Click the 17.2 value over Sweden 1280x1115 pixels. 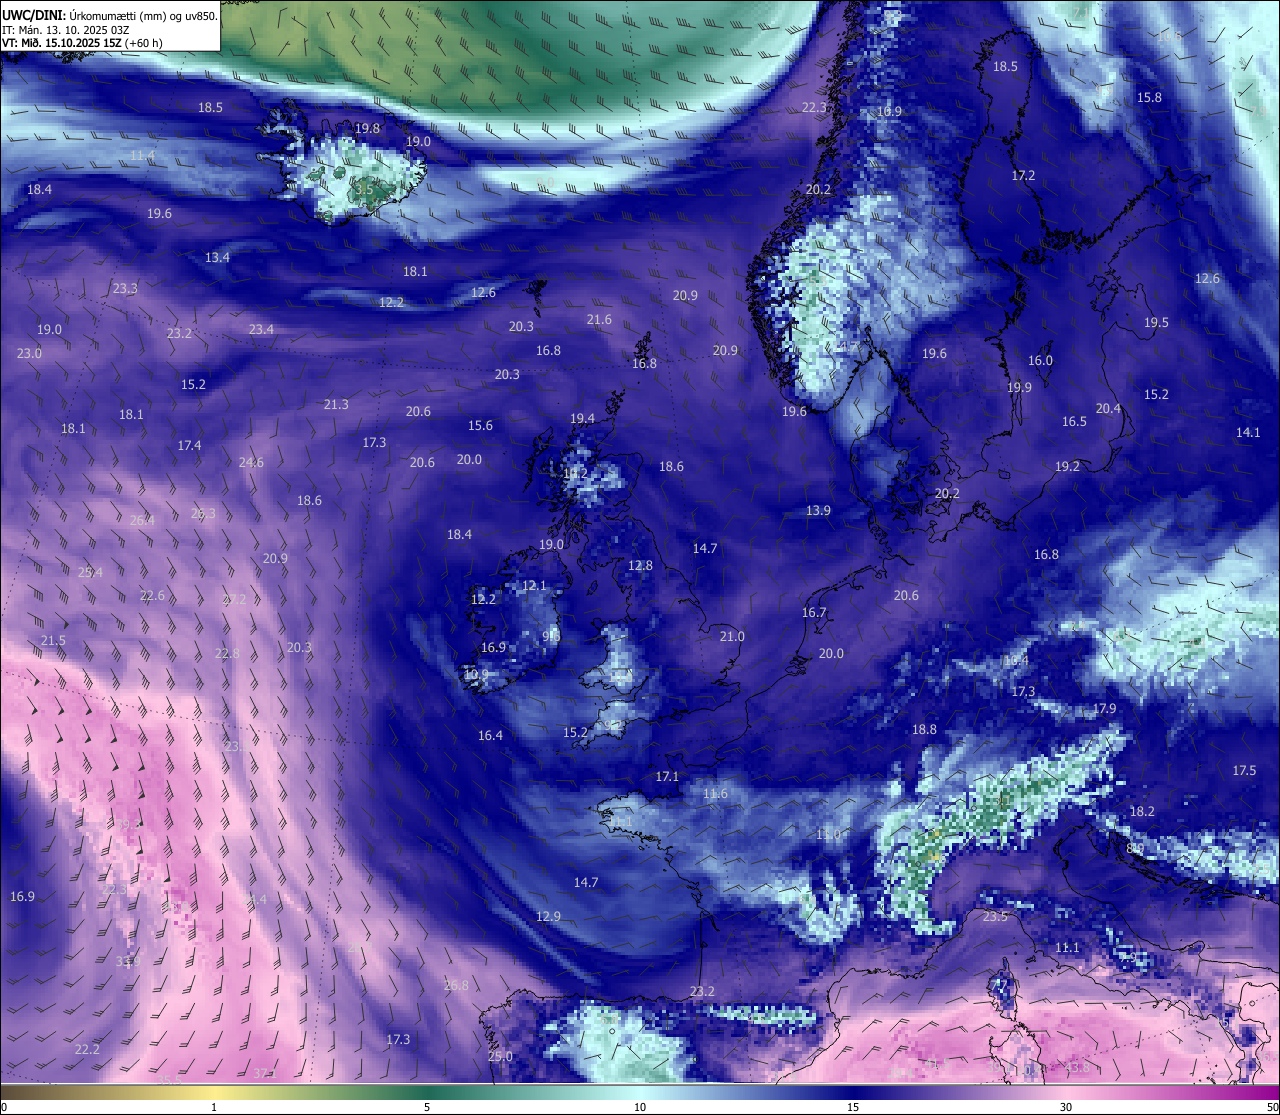(1023, 176)
